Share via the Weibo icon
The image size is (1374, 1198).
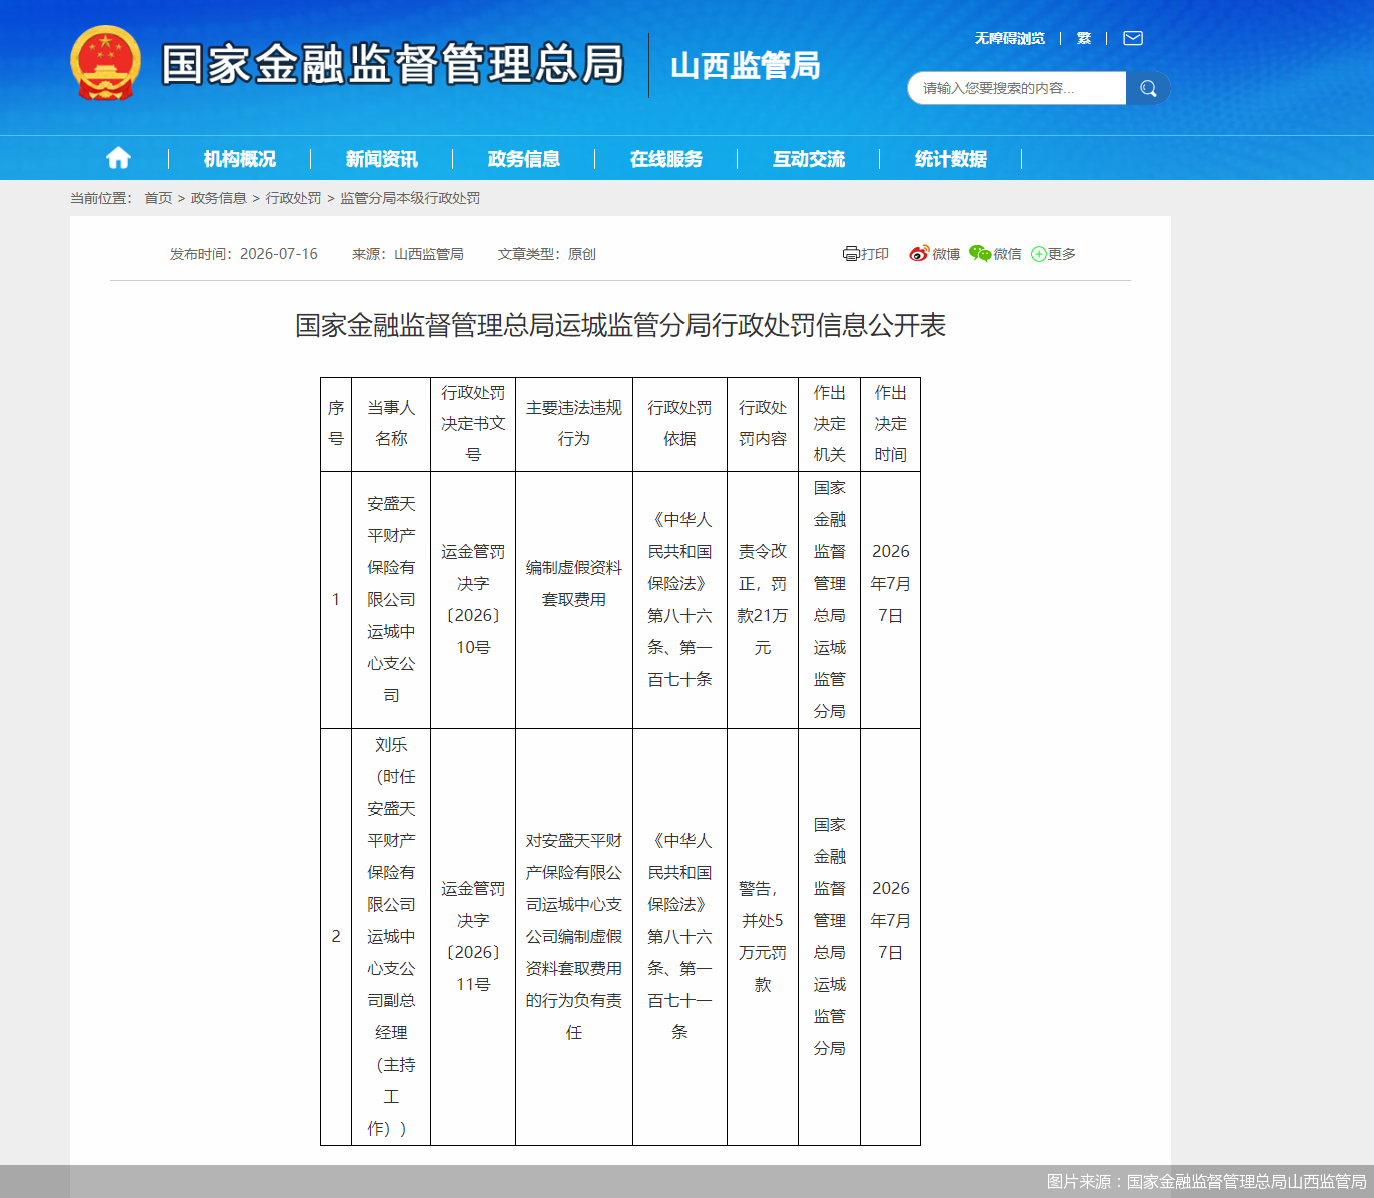[919, 254]
